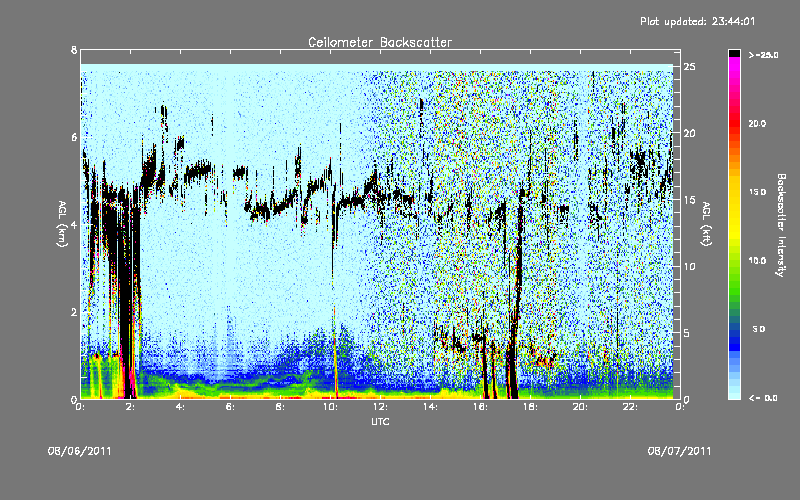Click the x-axis tick label '4:'
This screenshot has height=500, width=800.
[181, 407]
